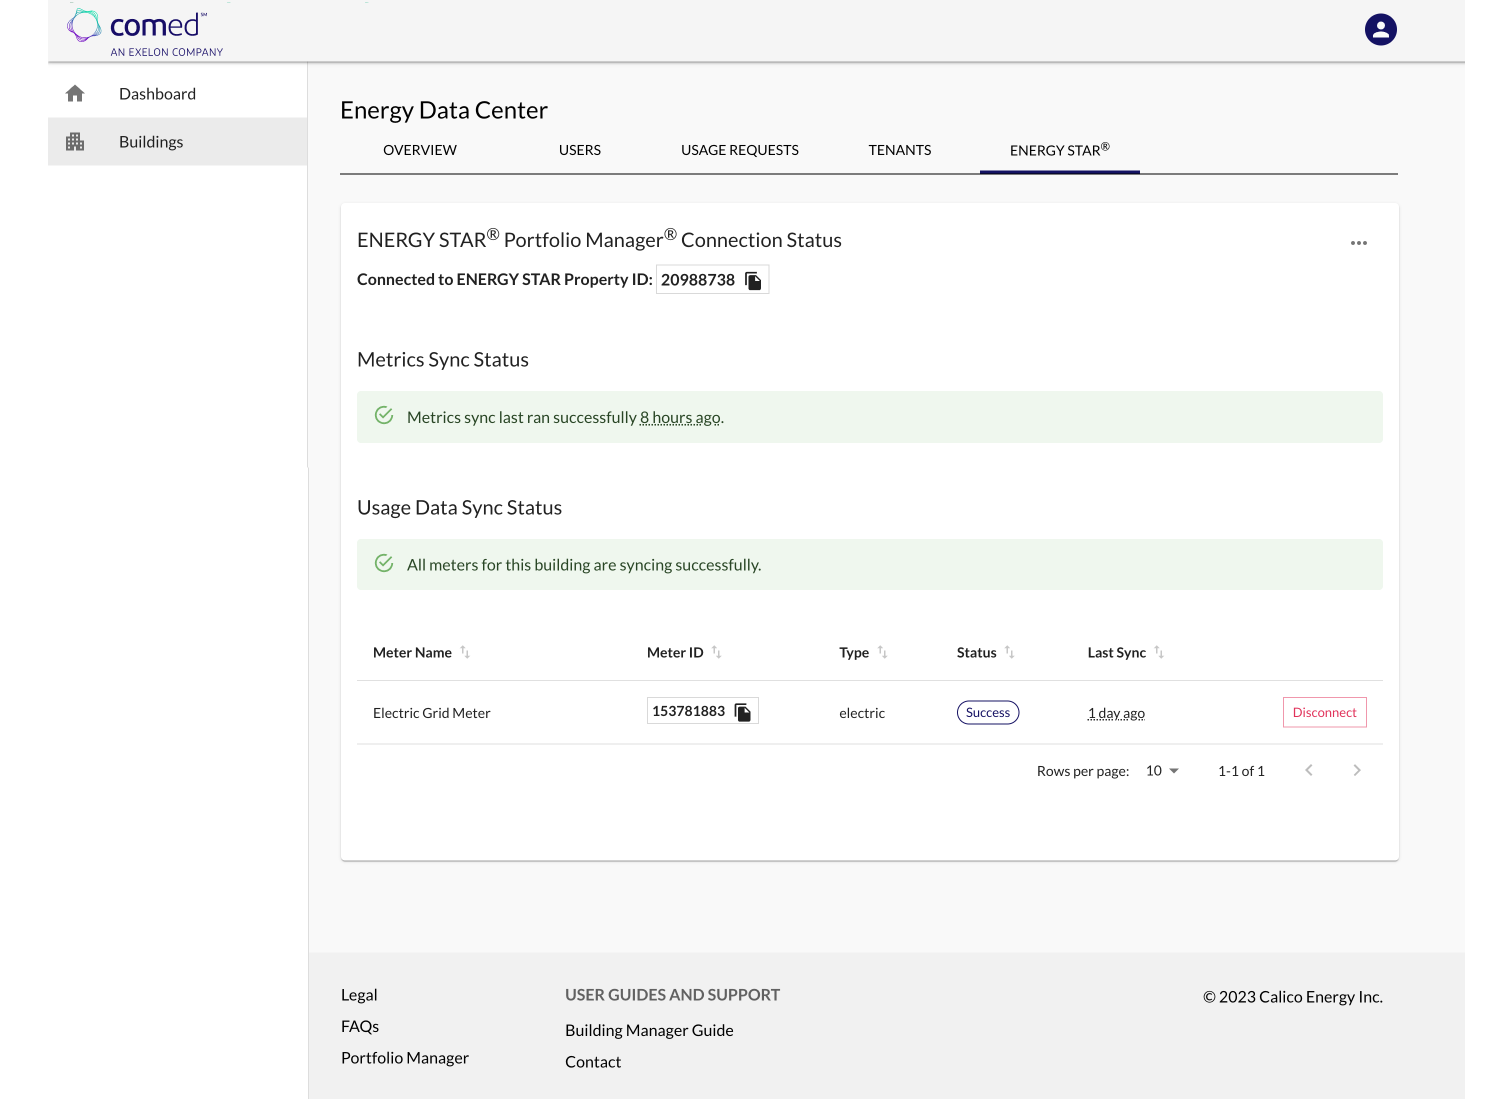The image size is (1512, 1099).
Task: Click the 'Last Sync' column header
Action: coord(1117,653)
